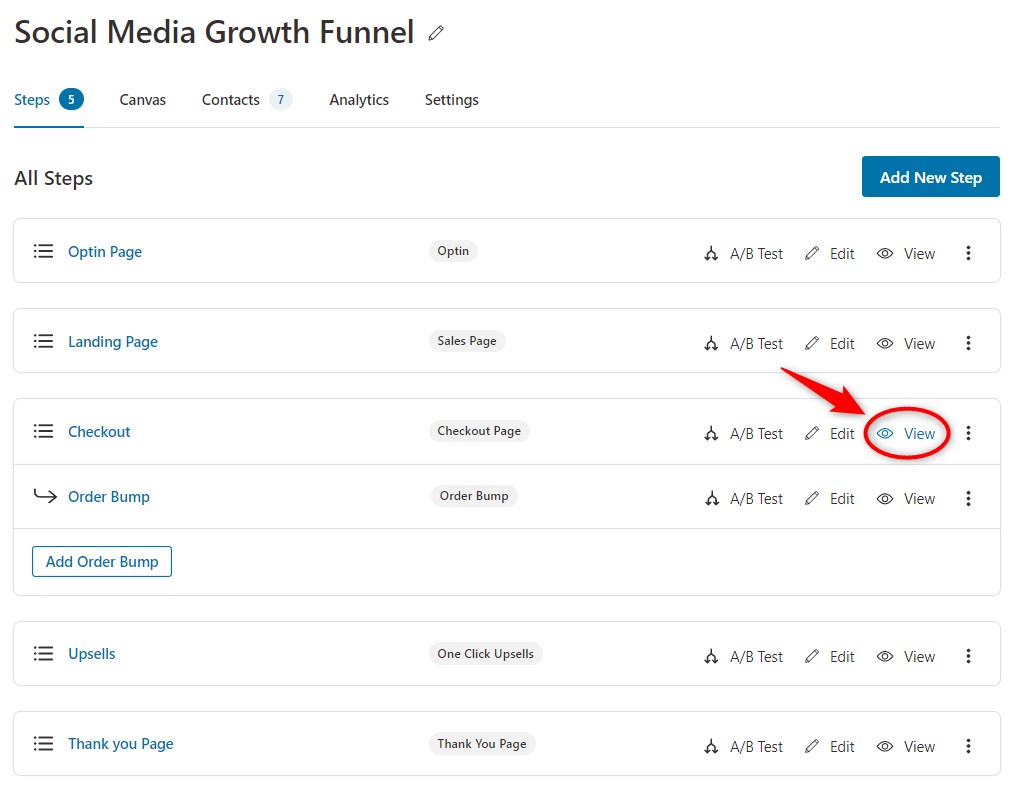1013x789 pixels.
Task: Click the Edit pencil icon for Thank you Page
Action: (812, 746)
